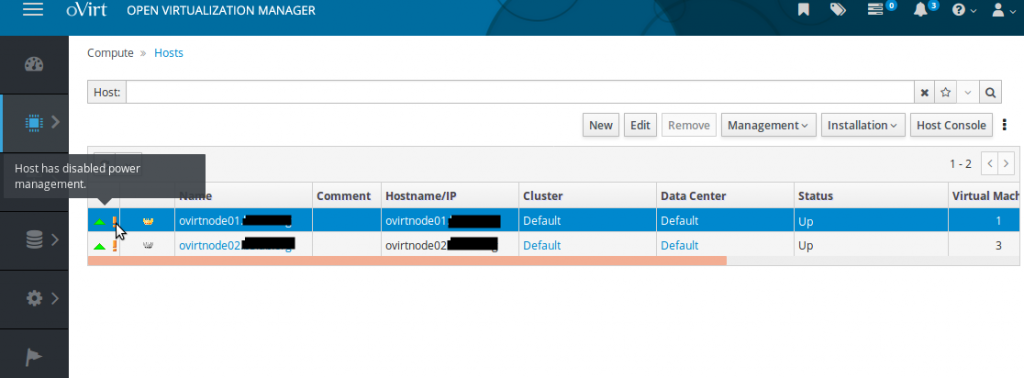The height and width of the screenshot is (378, 1024).
Task: Open the tags icon in header
Action: (838, 10)
